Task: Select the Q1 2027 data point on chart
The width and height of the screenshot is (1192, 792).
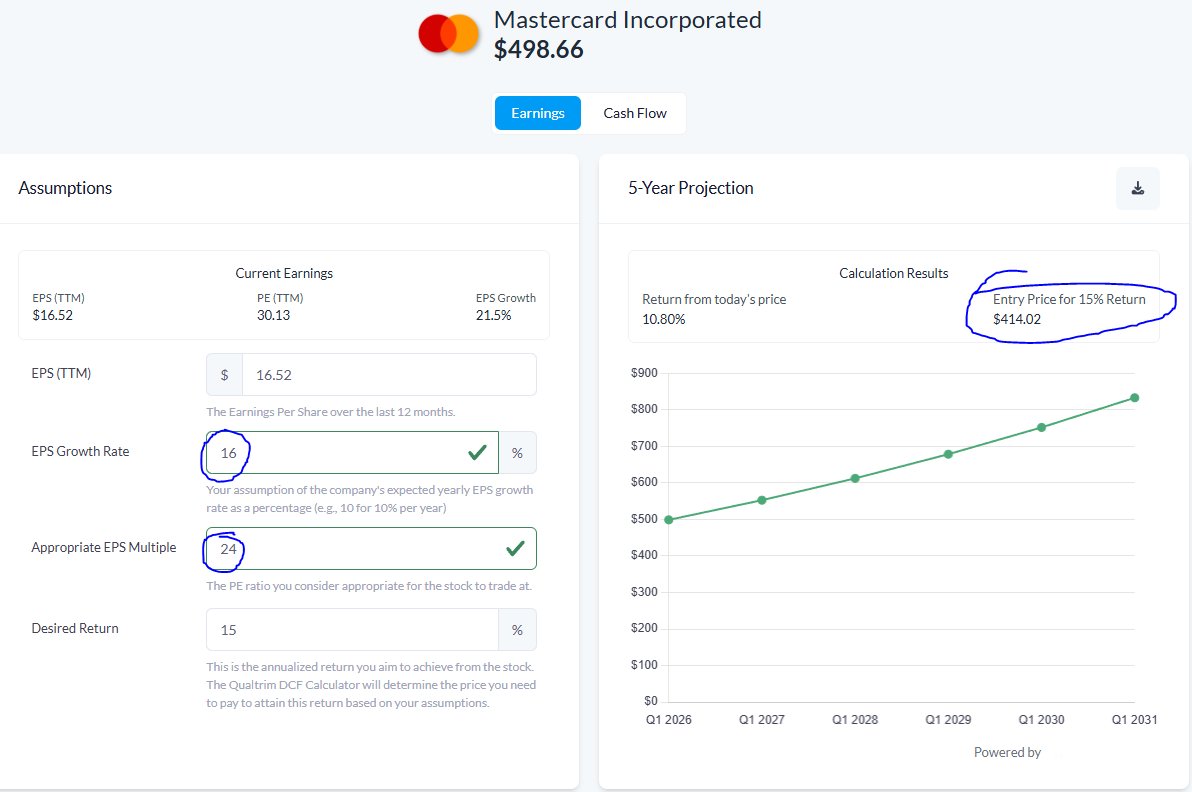Action: [762, 500]
